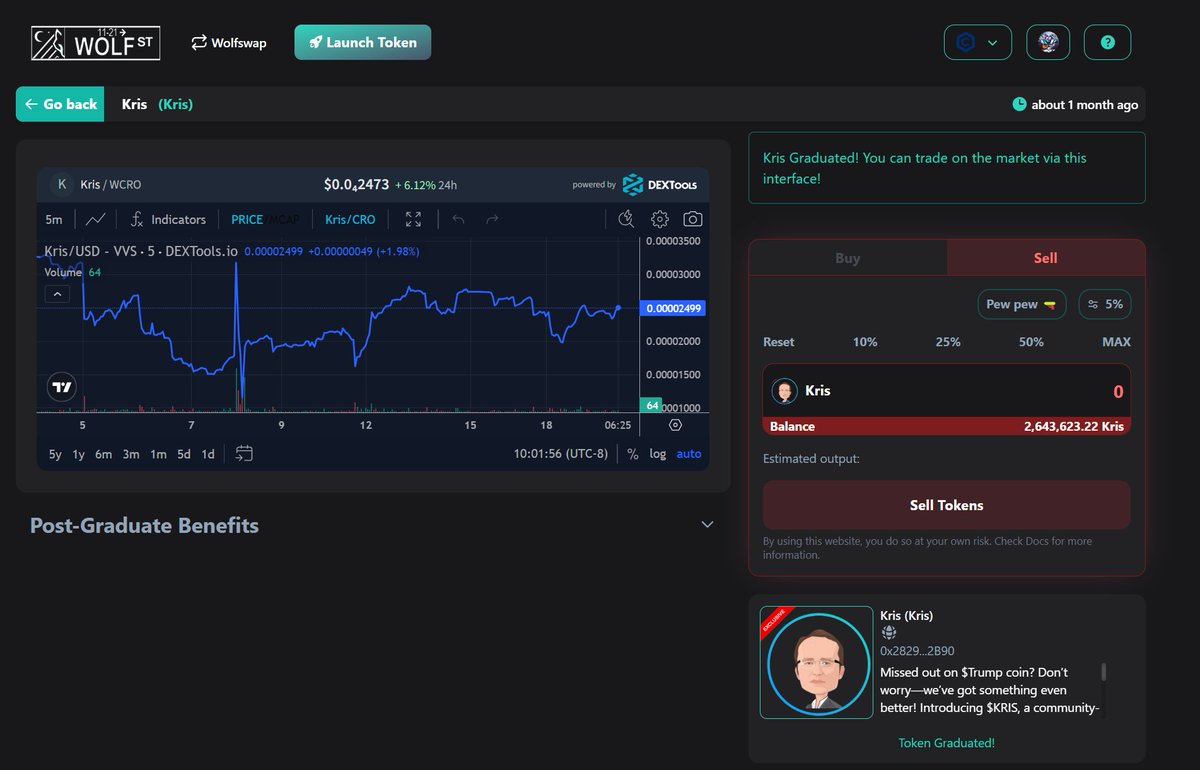
Task: Change the chart style line icon
Action: pos(96,219)
